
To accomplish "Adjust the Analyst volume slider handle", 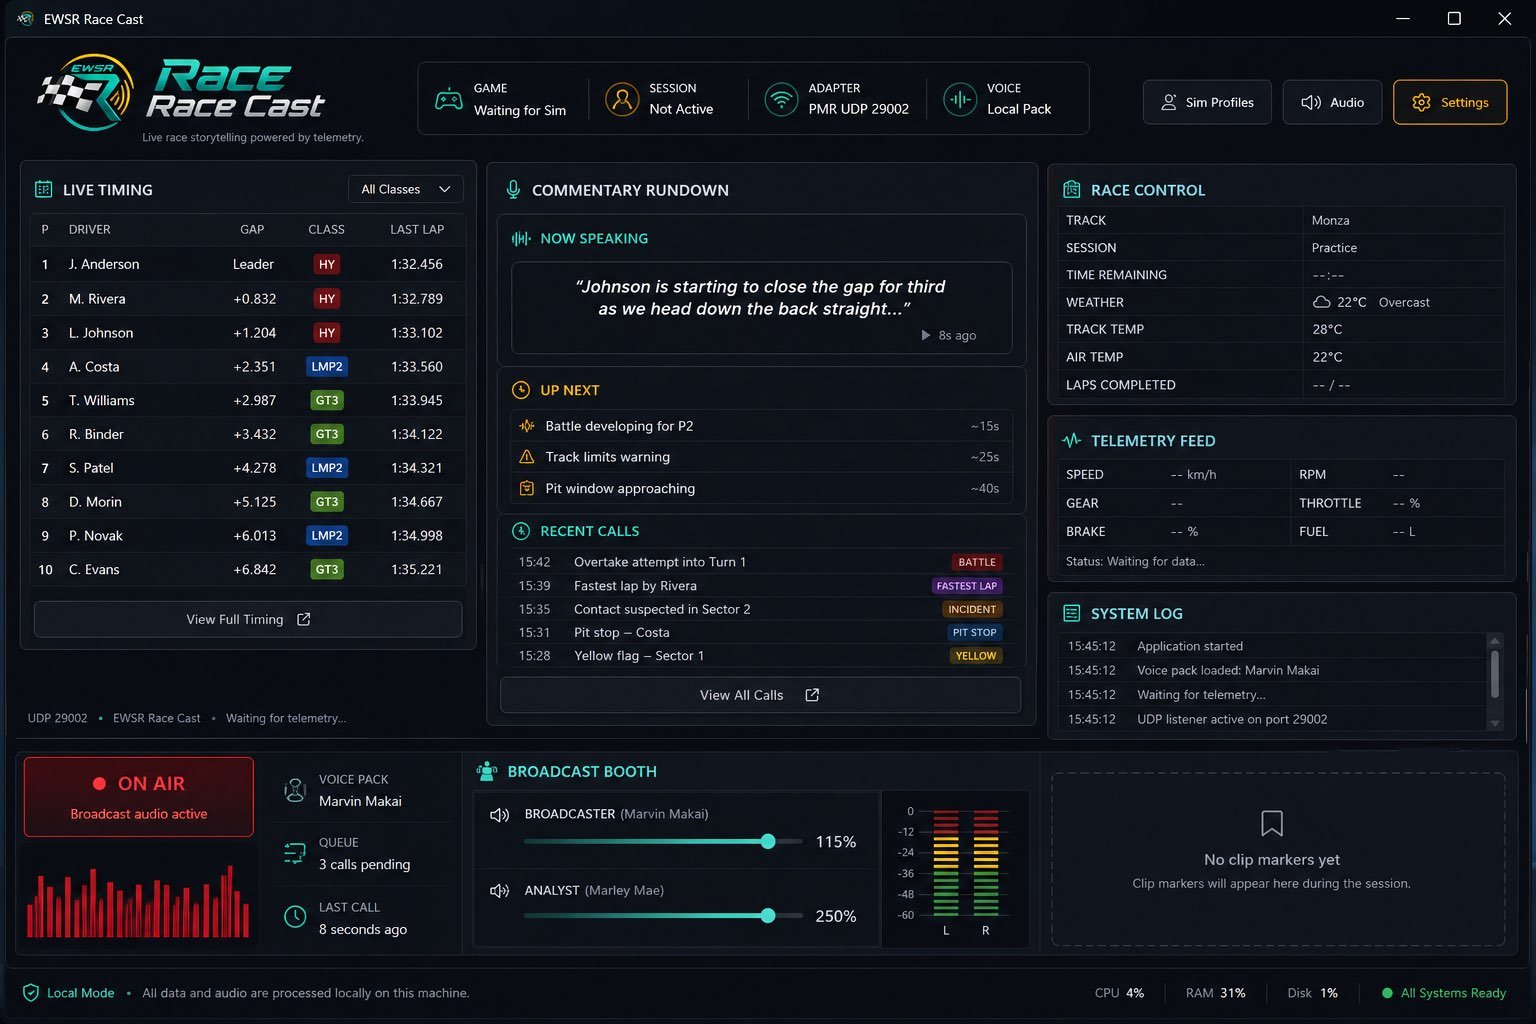I will tap(768, 915).
